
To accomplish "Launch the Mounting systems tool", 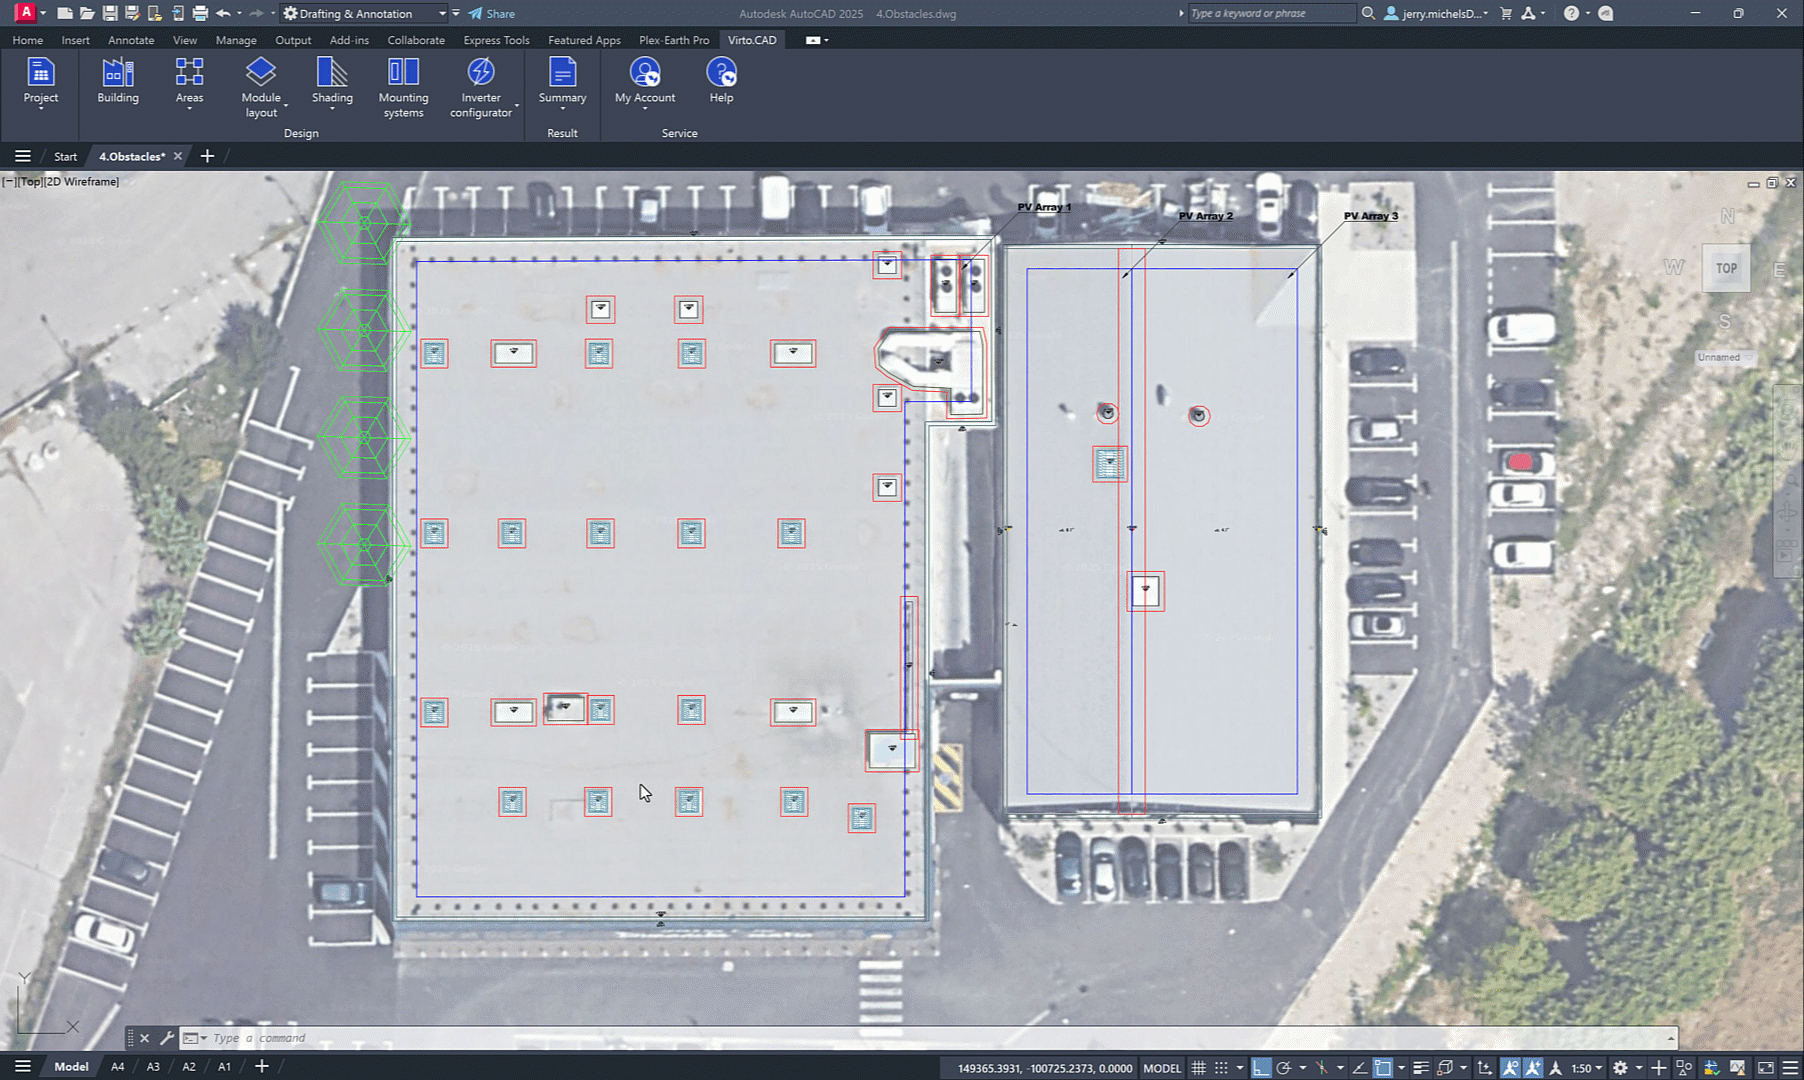I will tap(404, 88).
